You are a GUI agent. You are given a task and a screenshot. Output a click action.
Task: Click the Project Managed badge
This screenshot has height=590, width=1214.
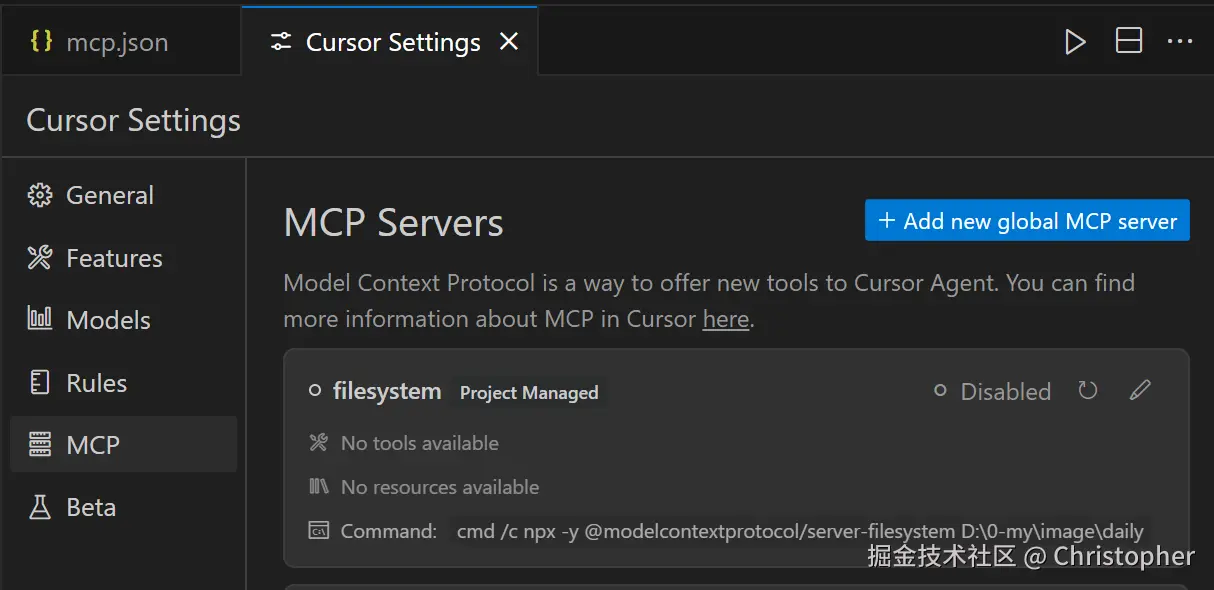coord(529,393)
